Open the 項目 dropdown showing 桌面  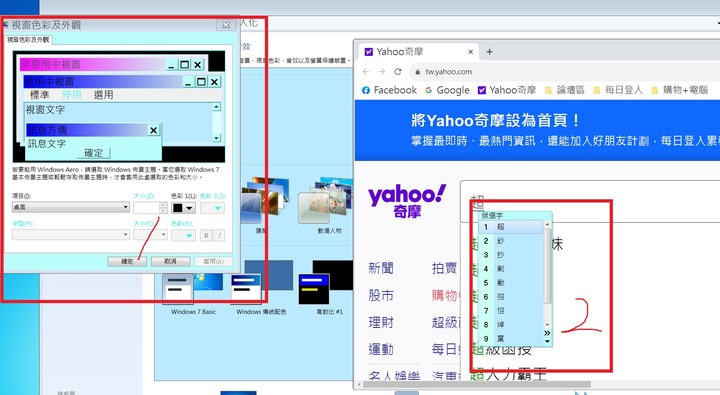[71, 208]
